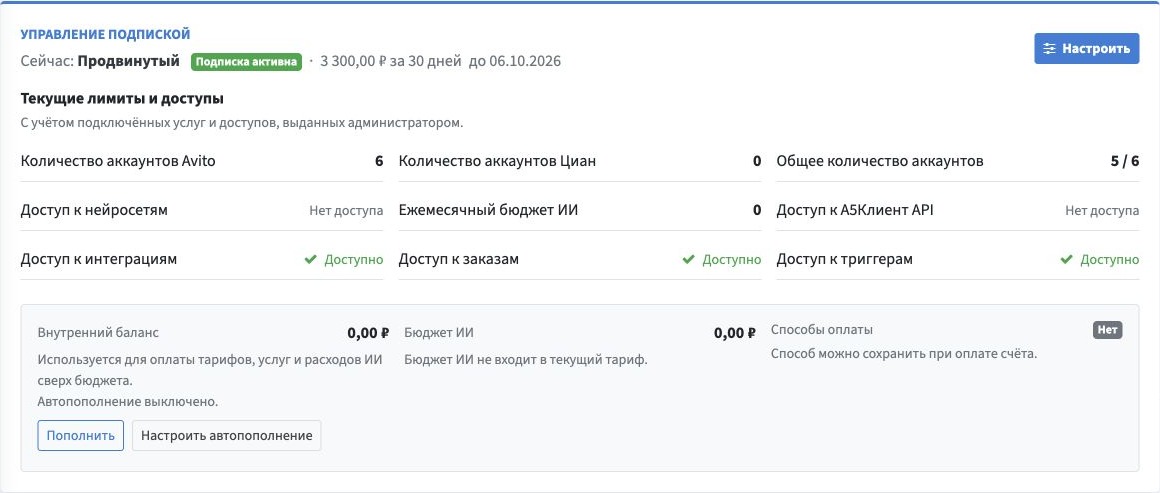The image size is (1160, 493).
Task: Click the Доступ к нейросетям label
Action: pyautogui.click(x=94, y=210)
